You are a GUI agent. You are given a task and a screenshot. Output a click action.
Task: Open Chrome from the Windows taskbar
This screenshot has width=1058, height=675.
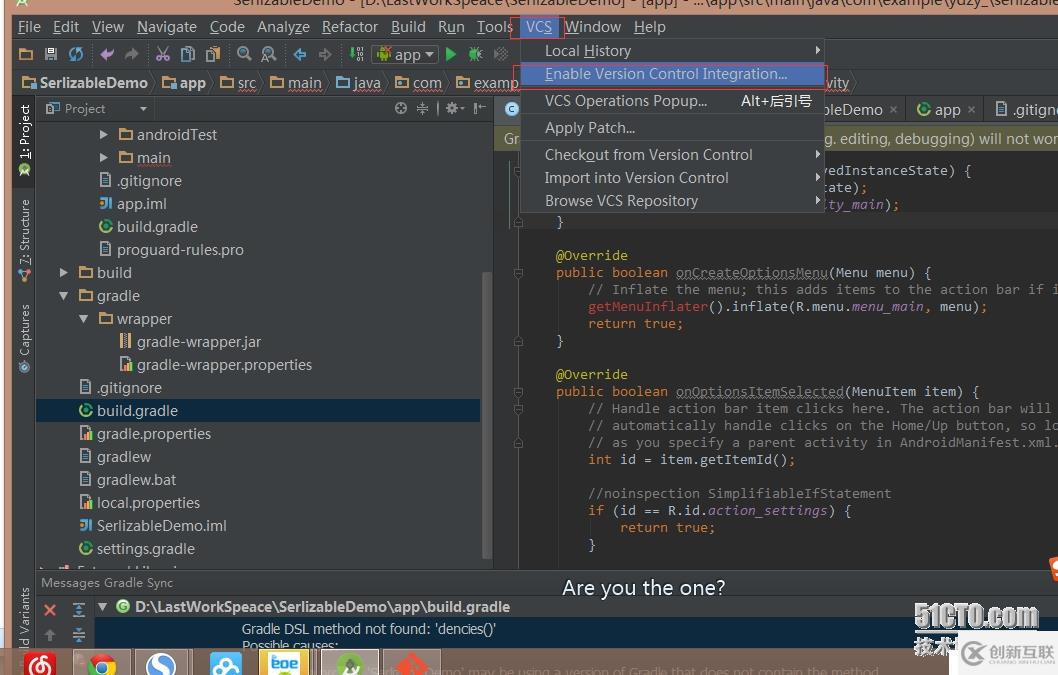(101, 664)
